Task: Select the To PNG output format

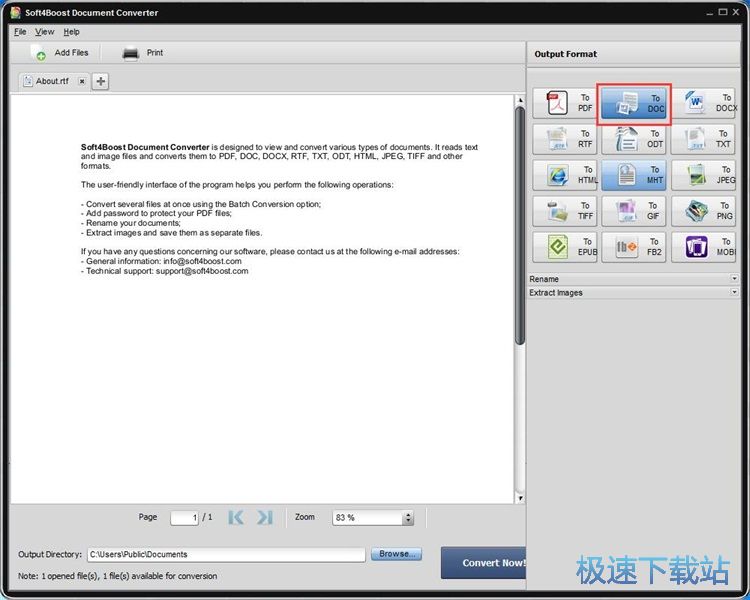Action: [704, 211]
